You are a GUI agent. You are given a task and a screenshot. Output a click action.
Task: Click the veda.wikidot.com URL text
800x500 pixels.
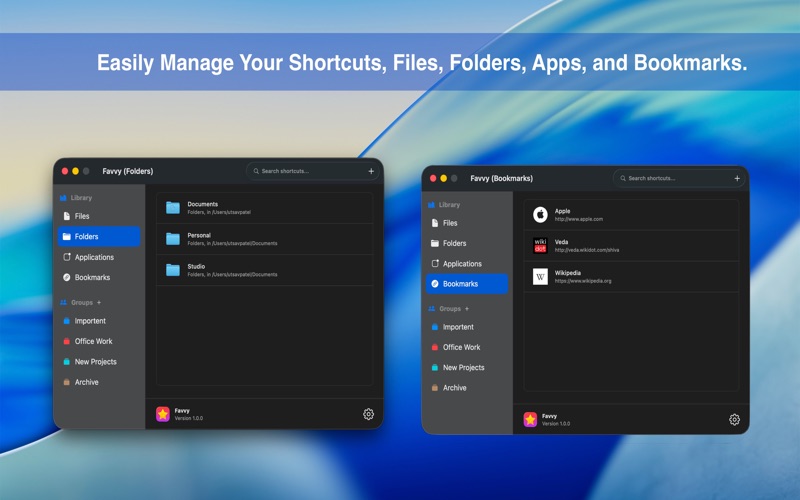[587, 251]
